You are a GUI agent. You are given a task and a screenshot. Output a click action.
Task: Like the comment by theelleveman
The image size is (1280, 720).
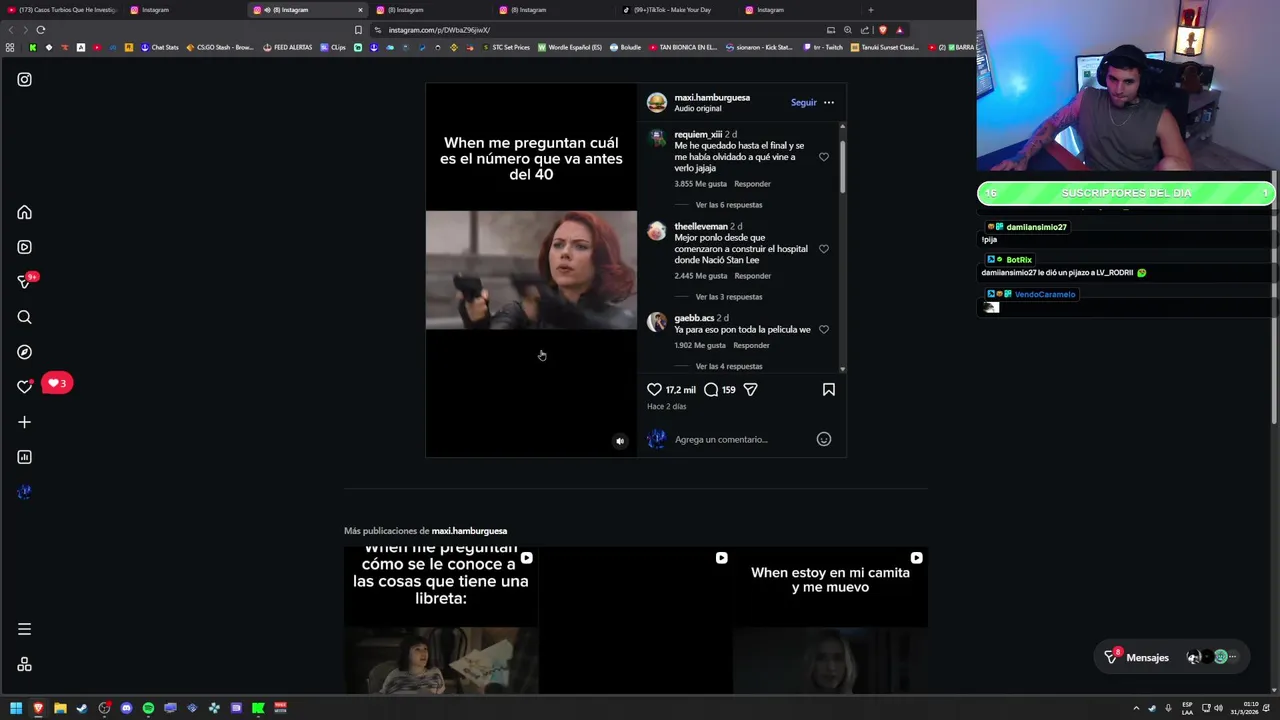click(x=824, y=249)
